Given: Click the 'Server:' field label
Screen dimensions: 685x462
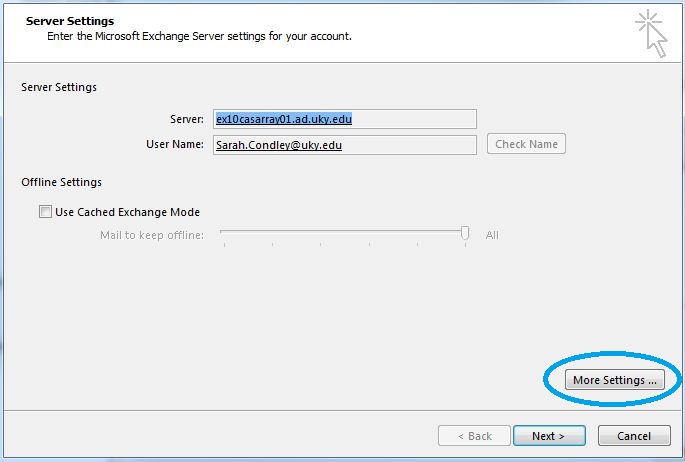Looking at the screenshot, I should pyautogui.click(x=187, y=119).
